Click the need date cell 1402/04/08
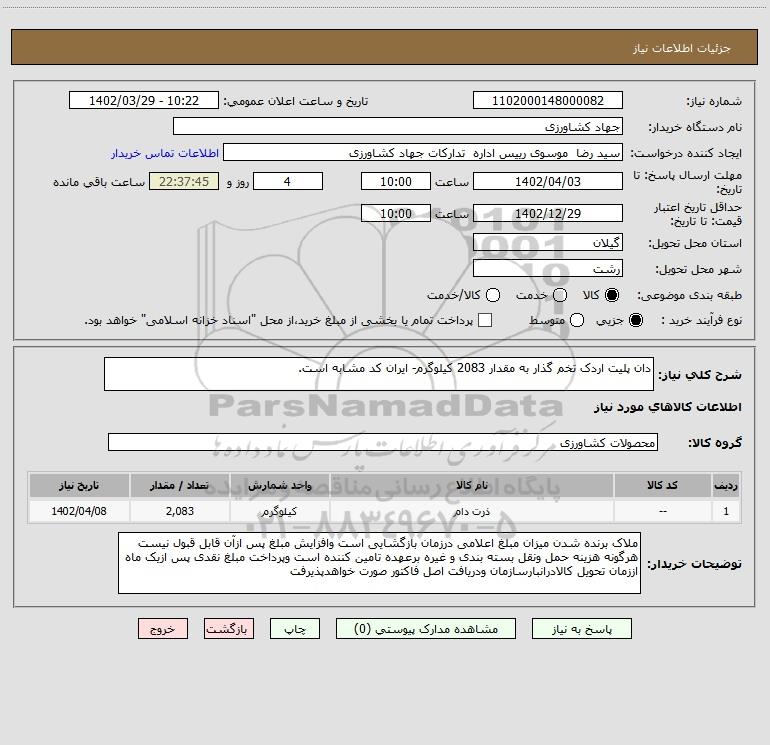This screenshot has height=745, width=770. [79, 511]
